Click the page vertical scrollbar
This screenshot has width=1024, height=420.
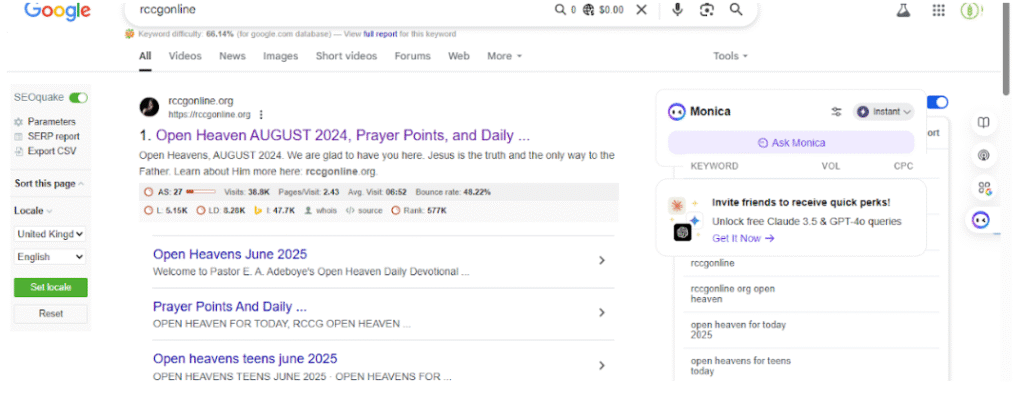click(1006, 49)
